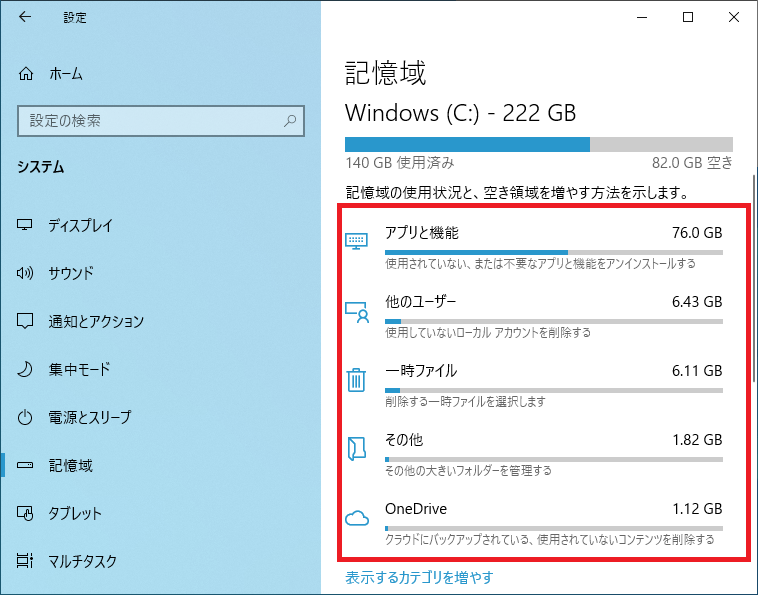Click the ディスプレイ monitor icon
758x595 pixels.
tap(25, 225)
